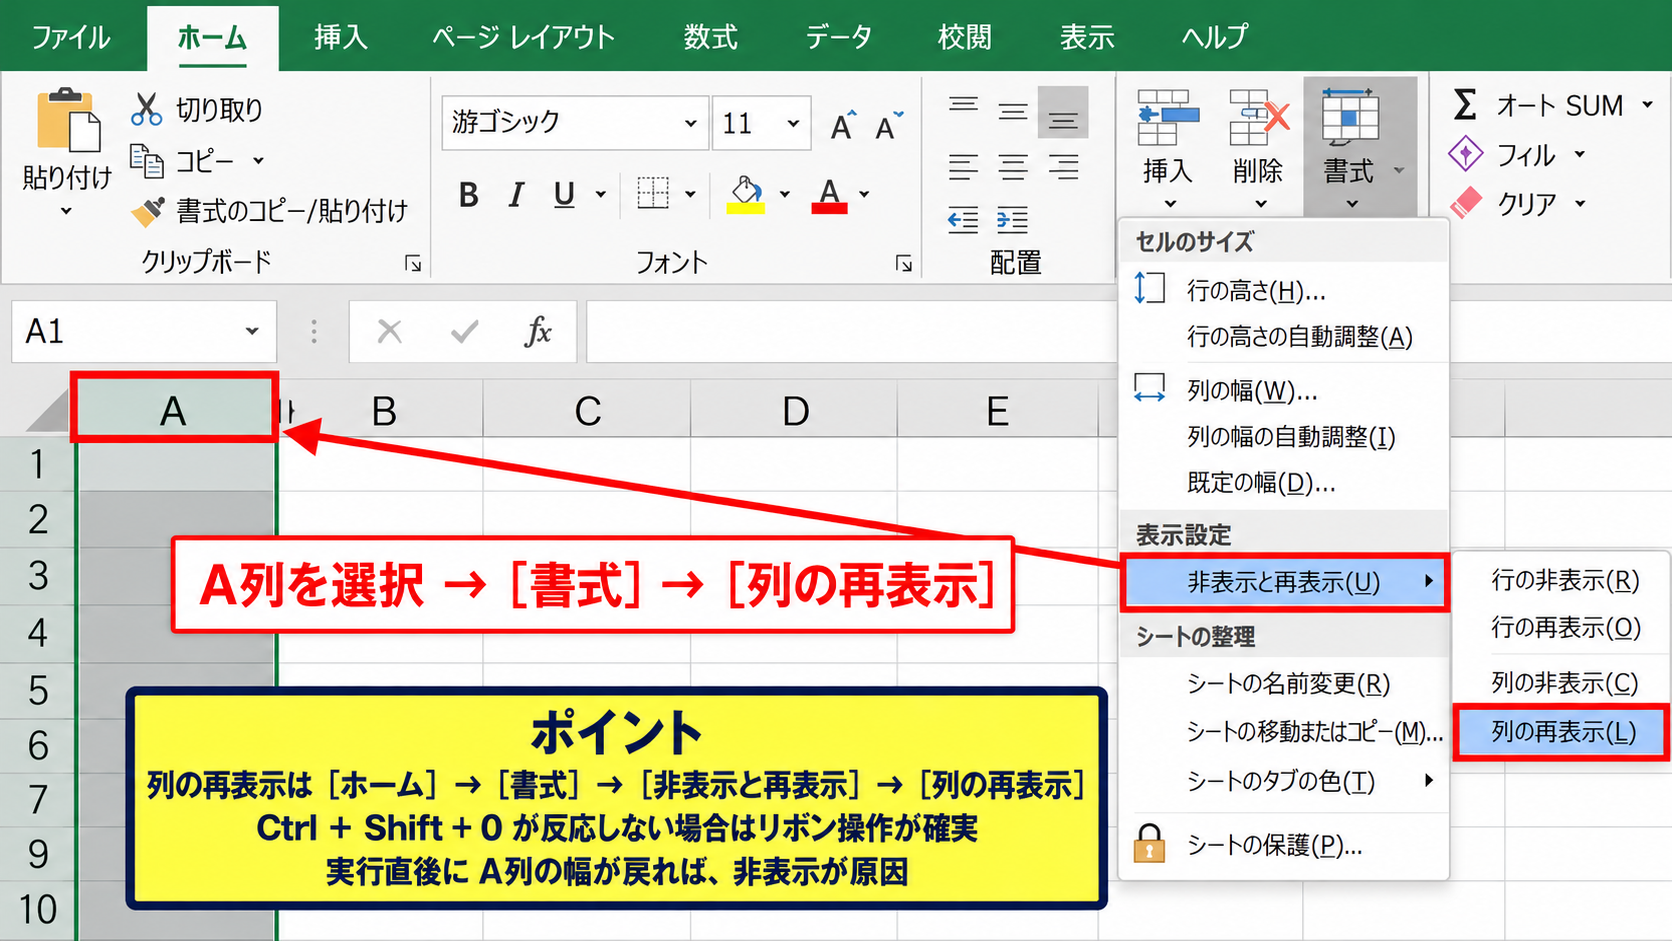
Task: Open the font color dropdown arrow
Action: tap(864, 194)
